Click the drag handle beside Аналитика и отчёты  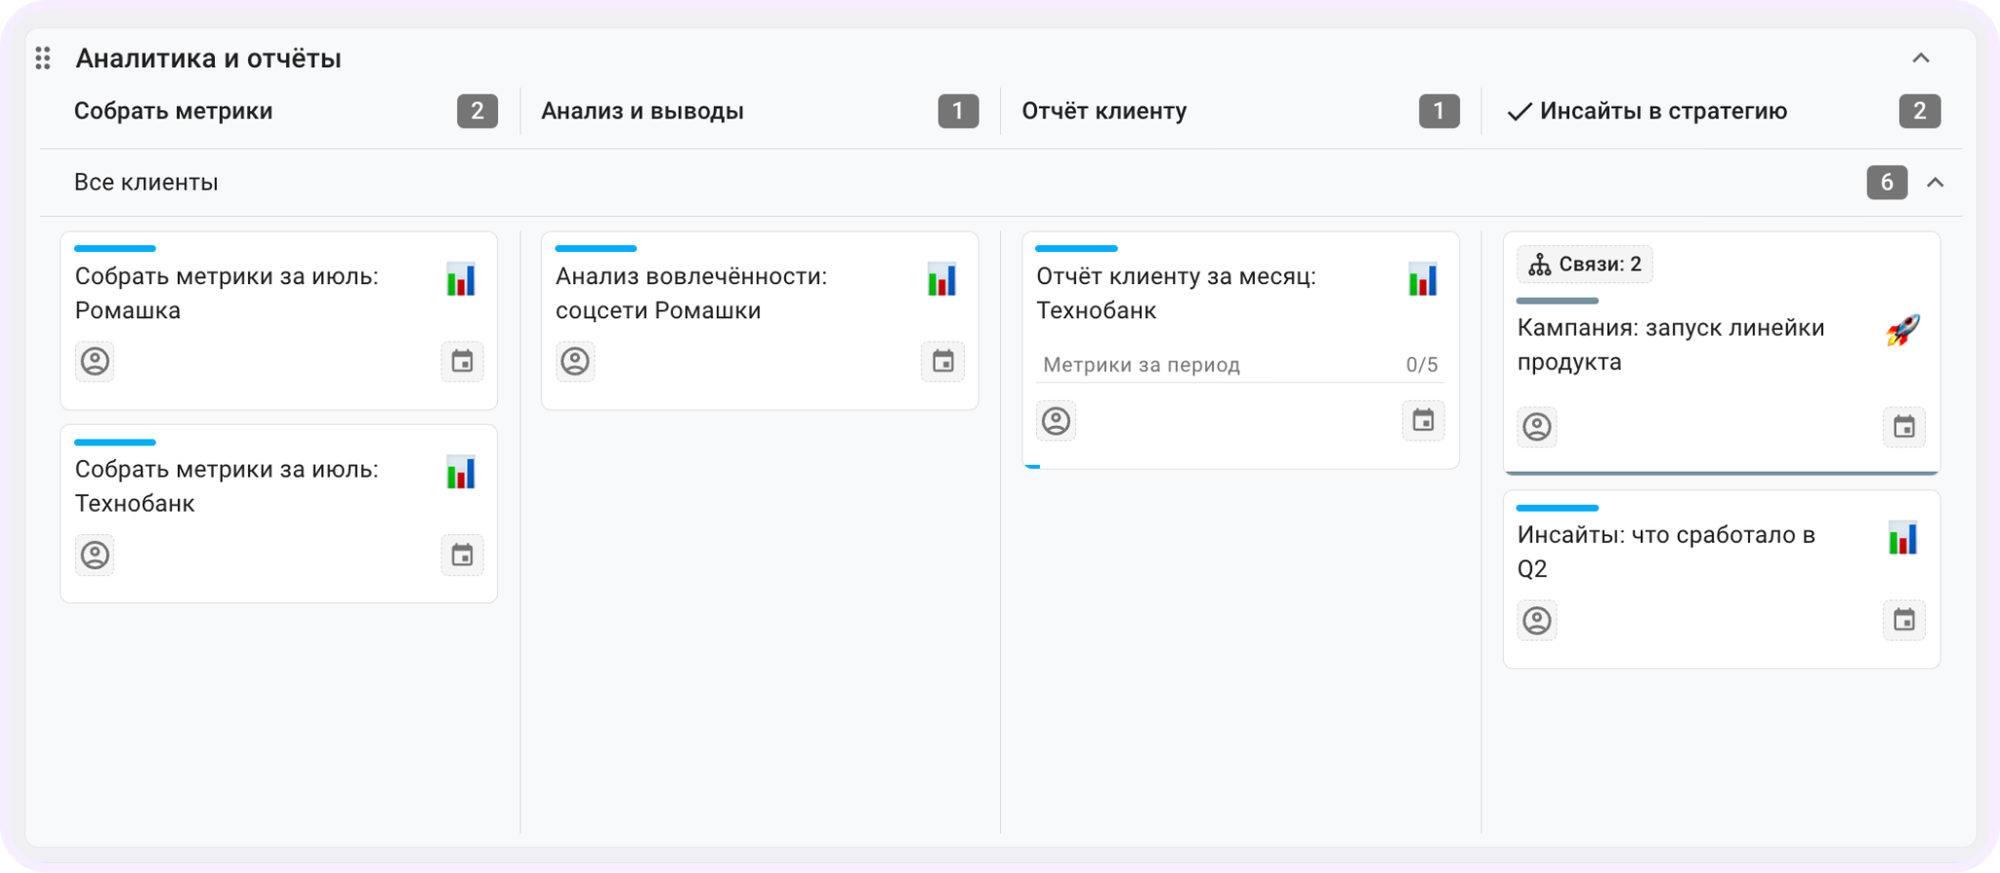click(x=43, y=58)
